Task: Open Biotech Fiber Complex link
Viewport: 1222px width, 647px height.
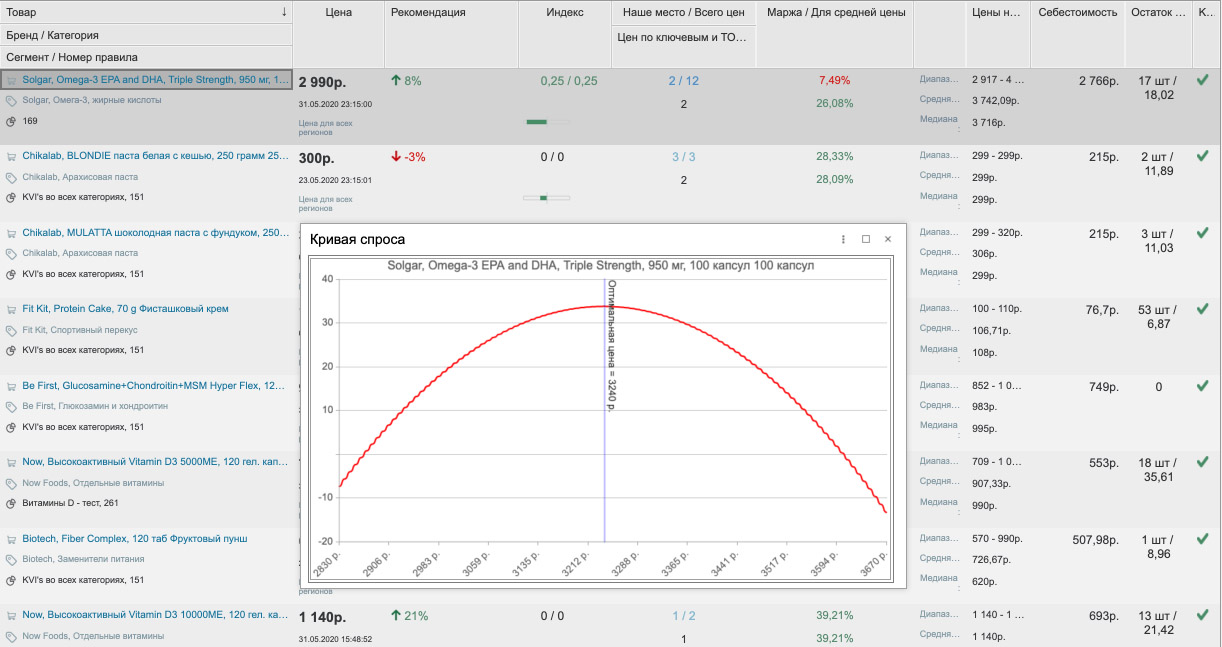Action: pyautogui.click(x=135, y=539)
